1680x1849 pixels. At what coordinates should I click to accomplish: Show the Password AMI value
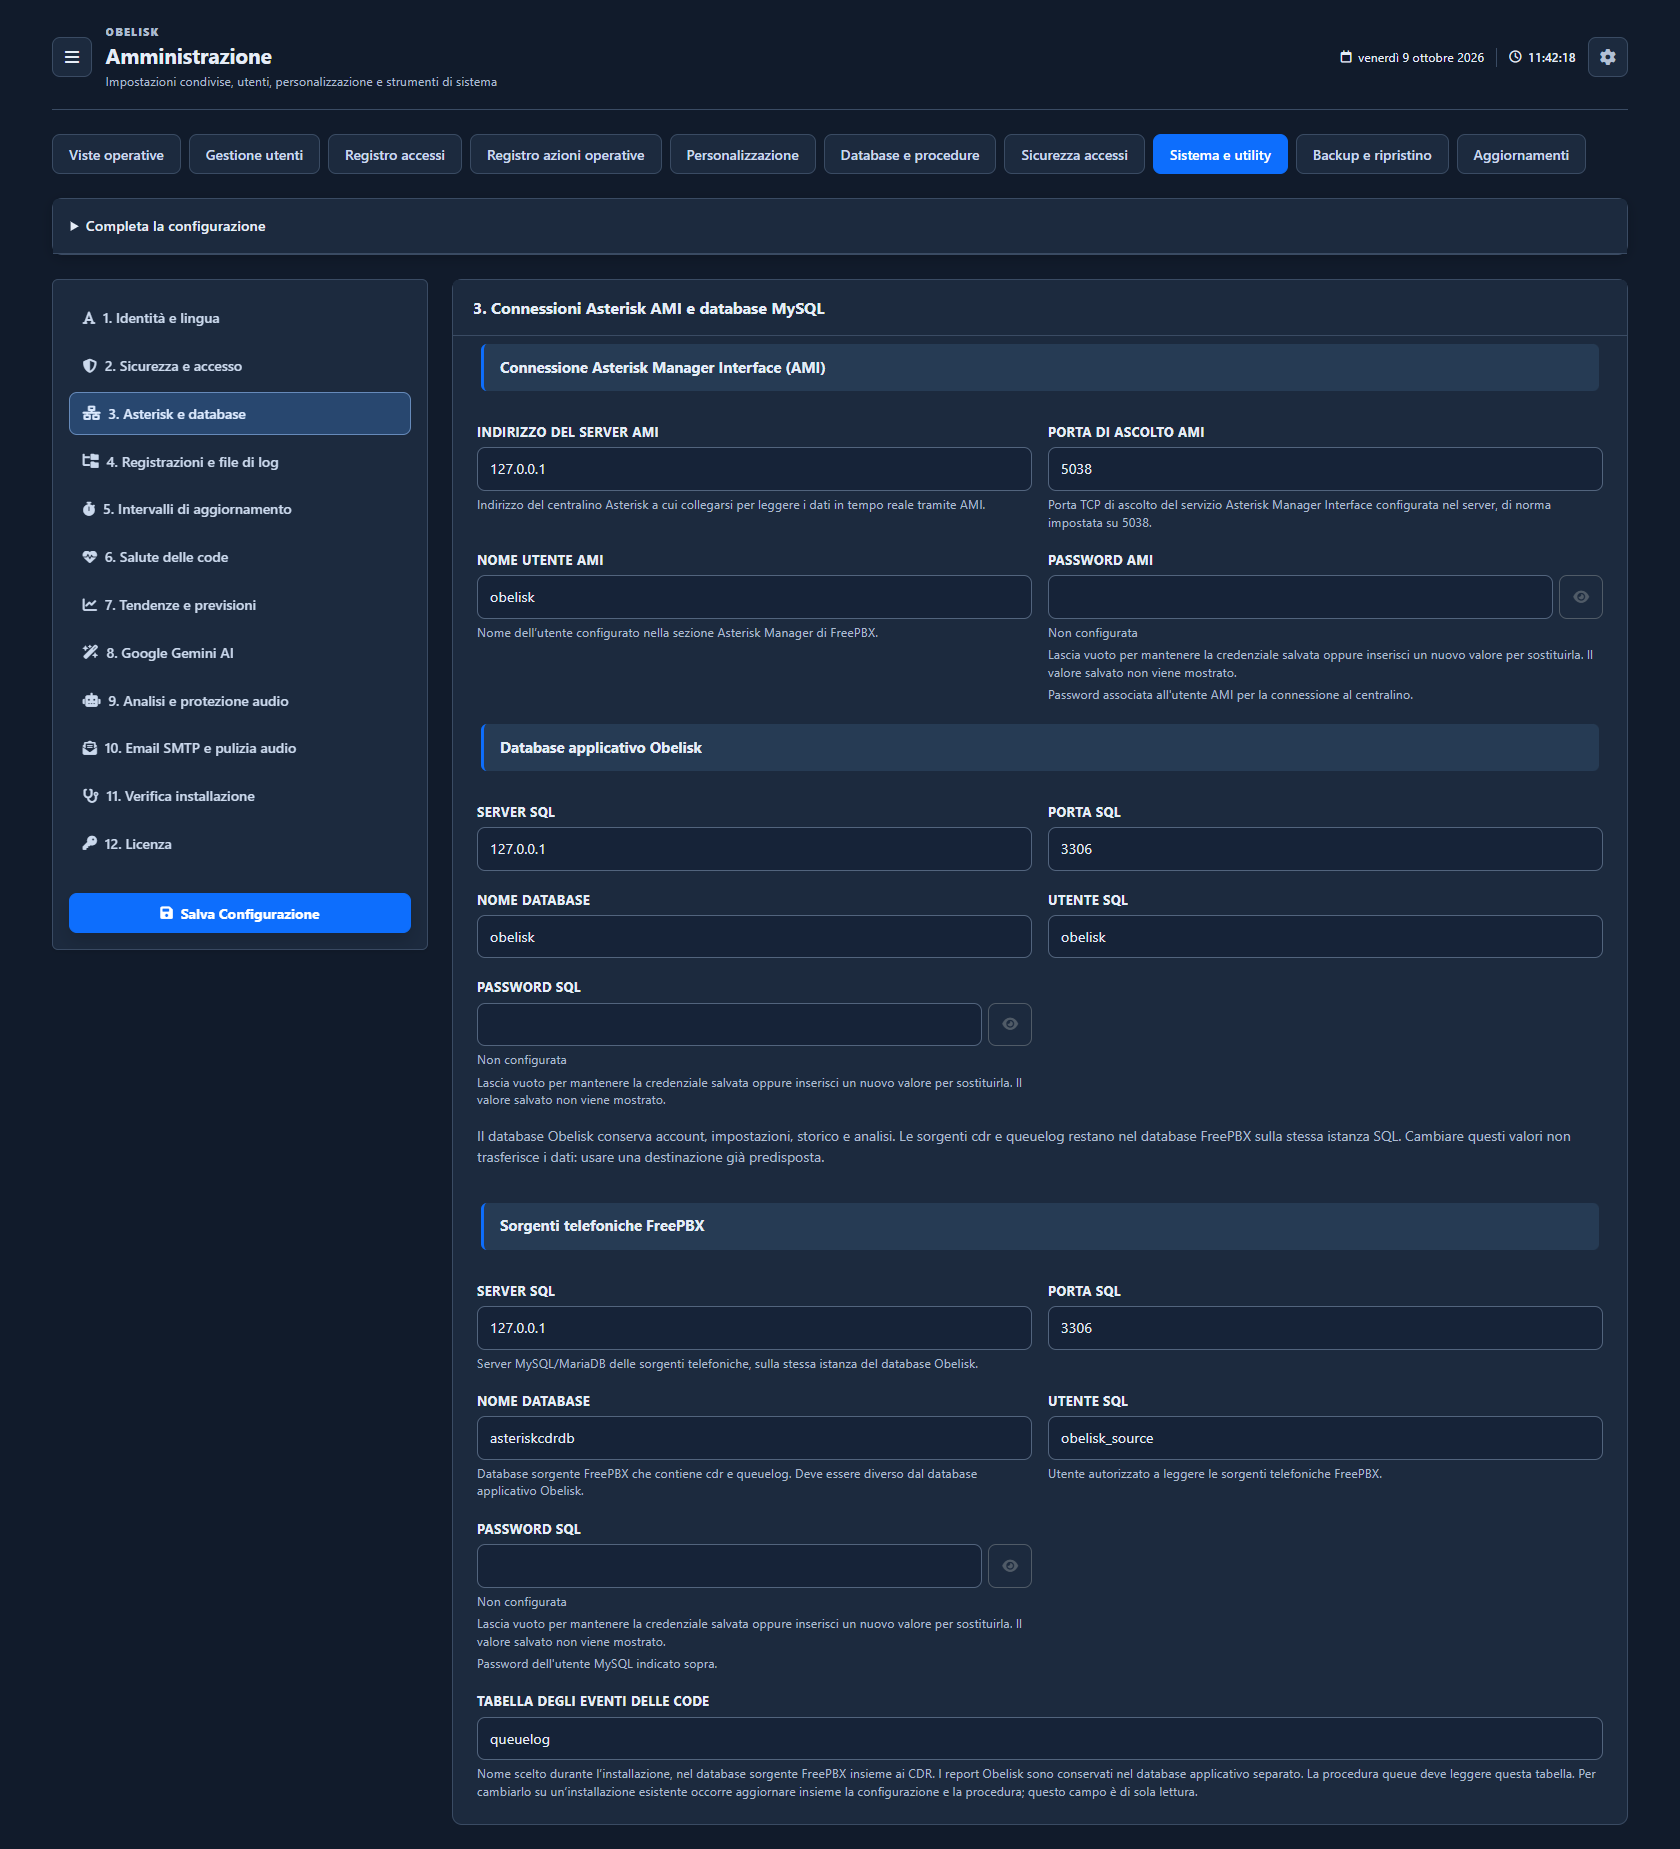1580,597
